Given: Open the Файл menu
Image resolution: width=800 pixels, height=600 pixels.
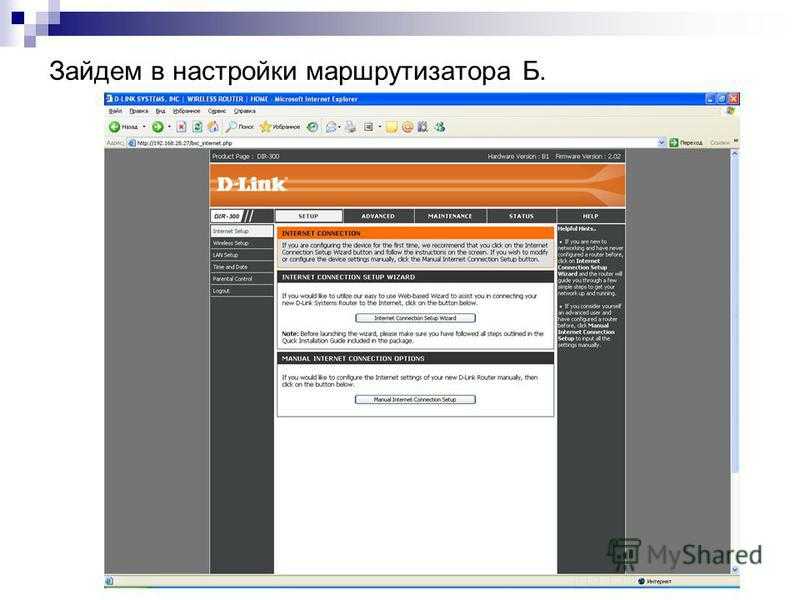Looking at the screenshot, I should pos(115,111).
